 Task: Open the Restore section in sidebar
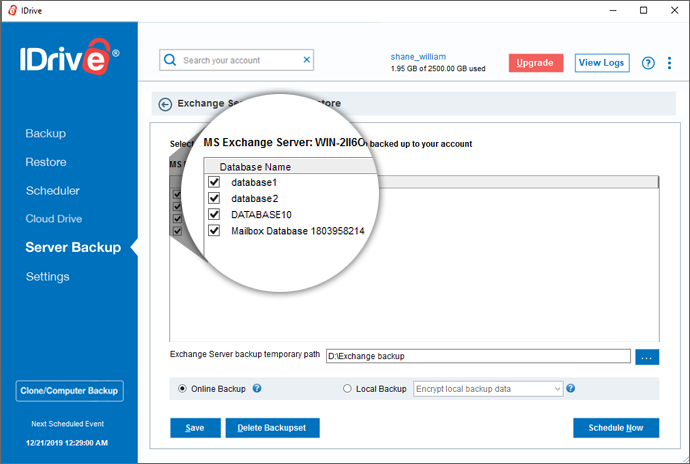click(46, 162)
